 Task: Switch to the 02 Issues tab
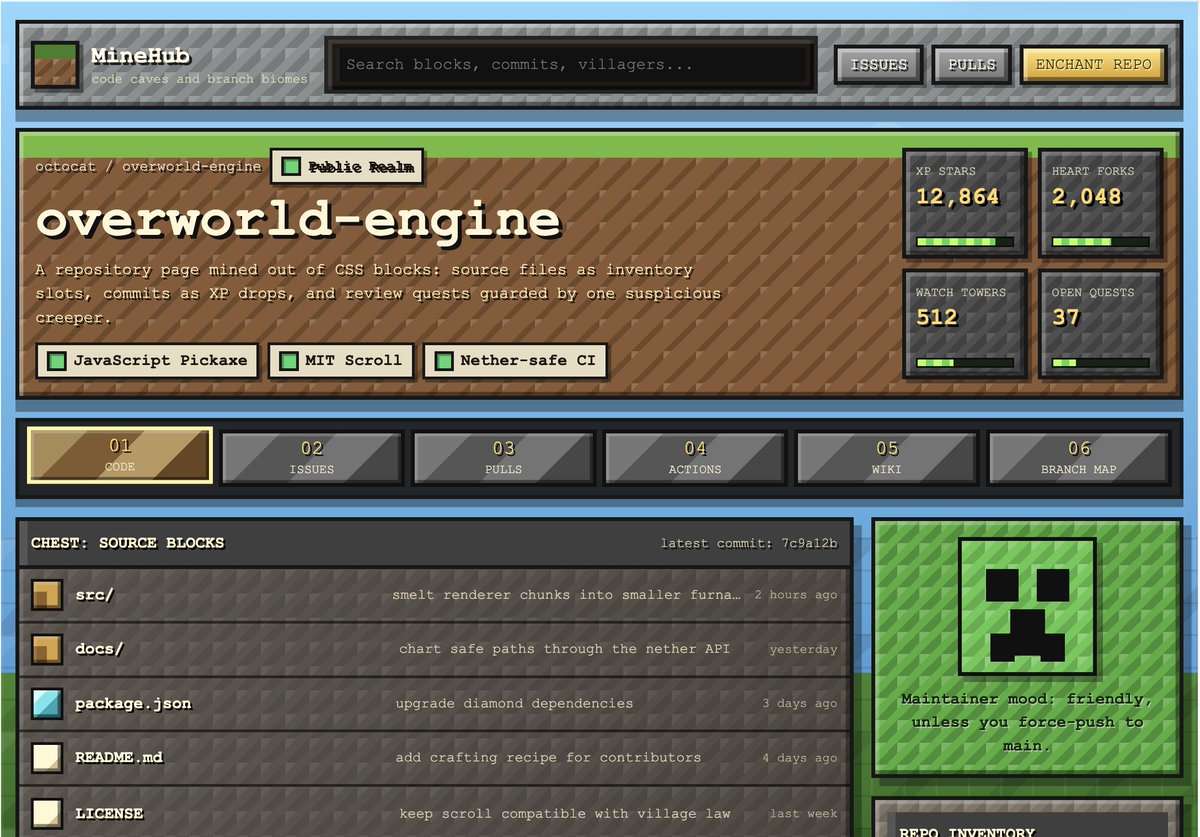click(x=312, y=457)
